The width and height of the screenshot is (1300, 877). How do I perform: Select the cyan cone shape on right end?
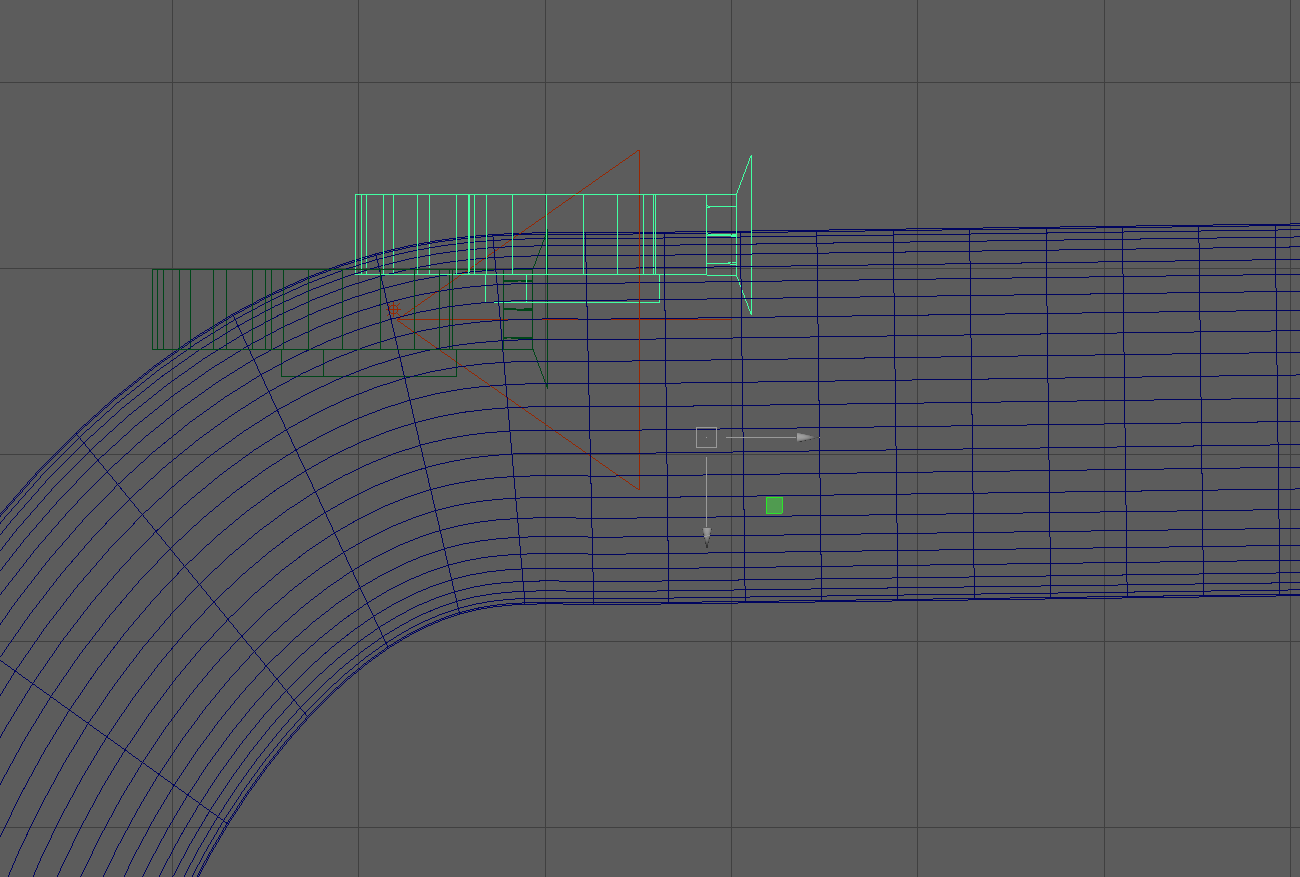pyautogui.click(x=744, y=234)
